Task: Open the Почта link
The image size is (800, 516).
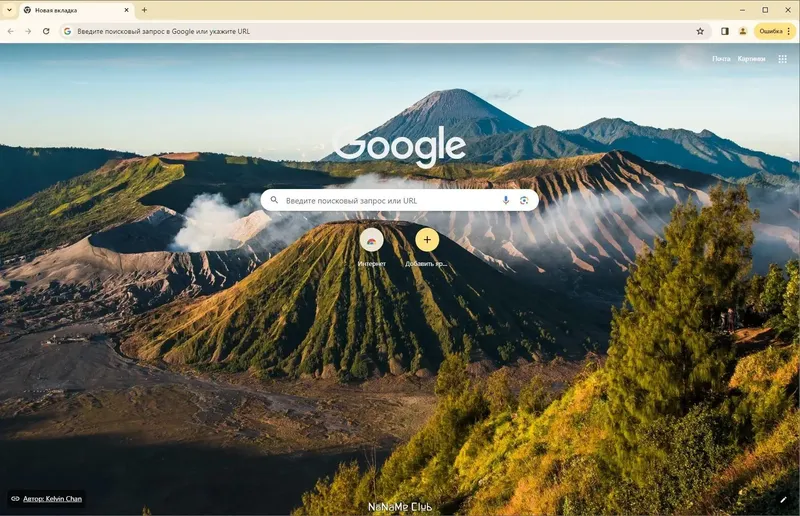Action: 721,59
